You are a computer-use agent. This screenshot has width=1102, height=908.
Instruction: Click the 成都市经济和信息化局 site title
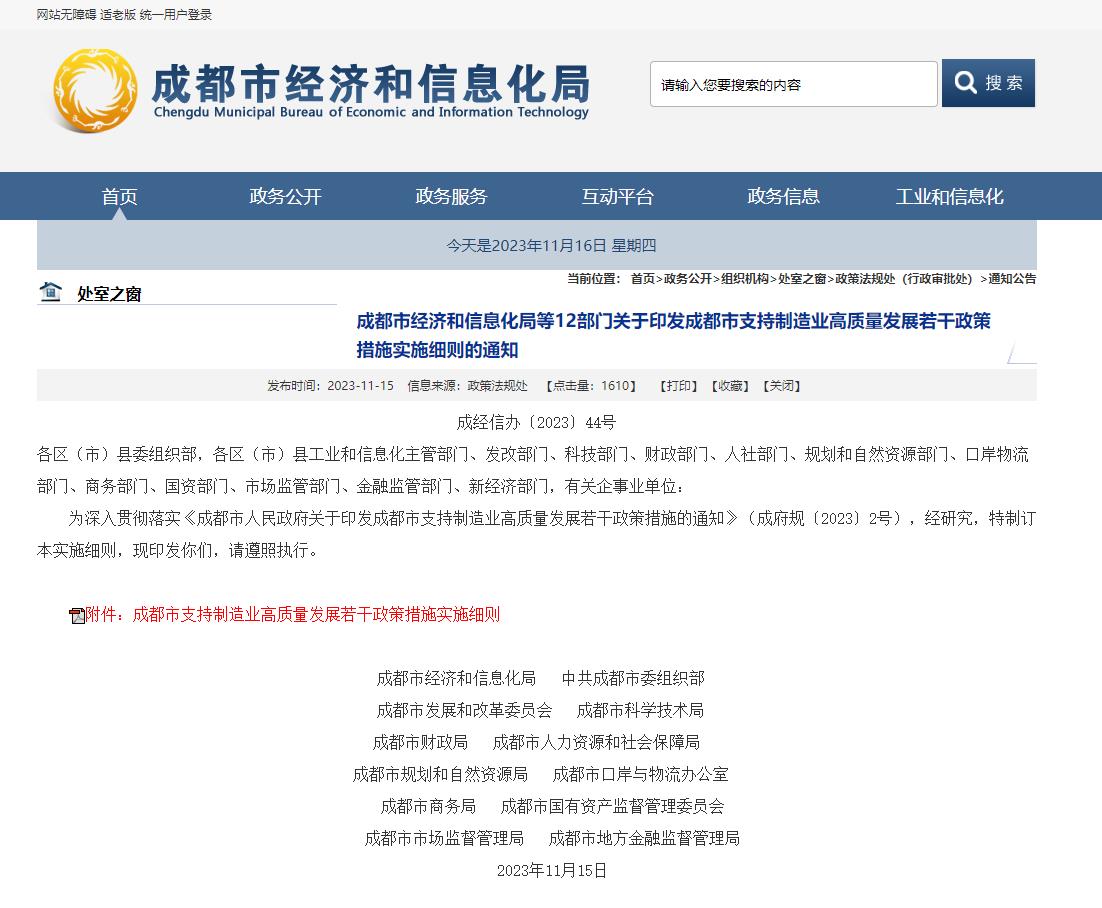371,83
